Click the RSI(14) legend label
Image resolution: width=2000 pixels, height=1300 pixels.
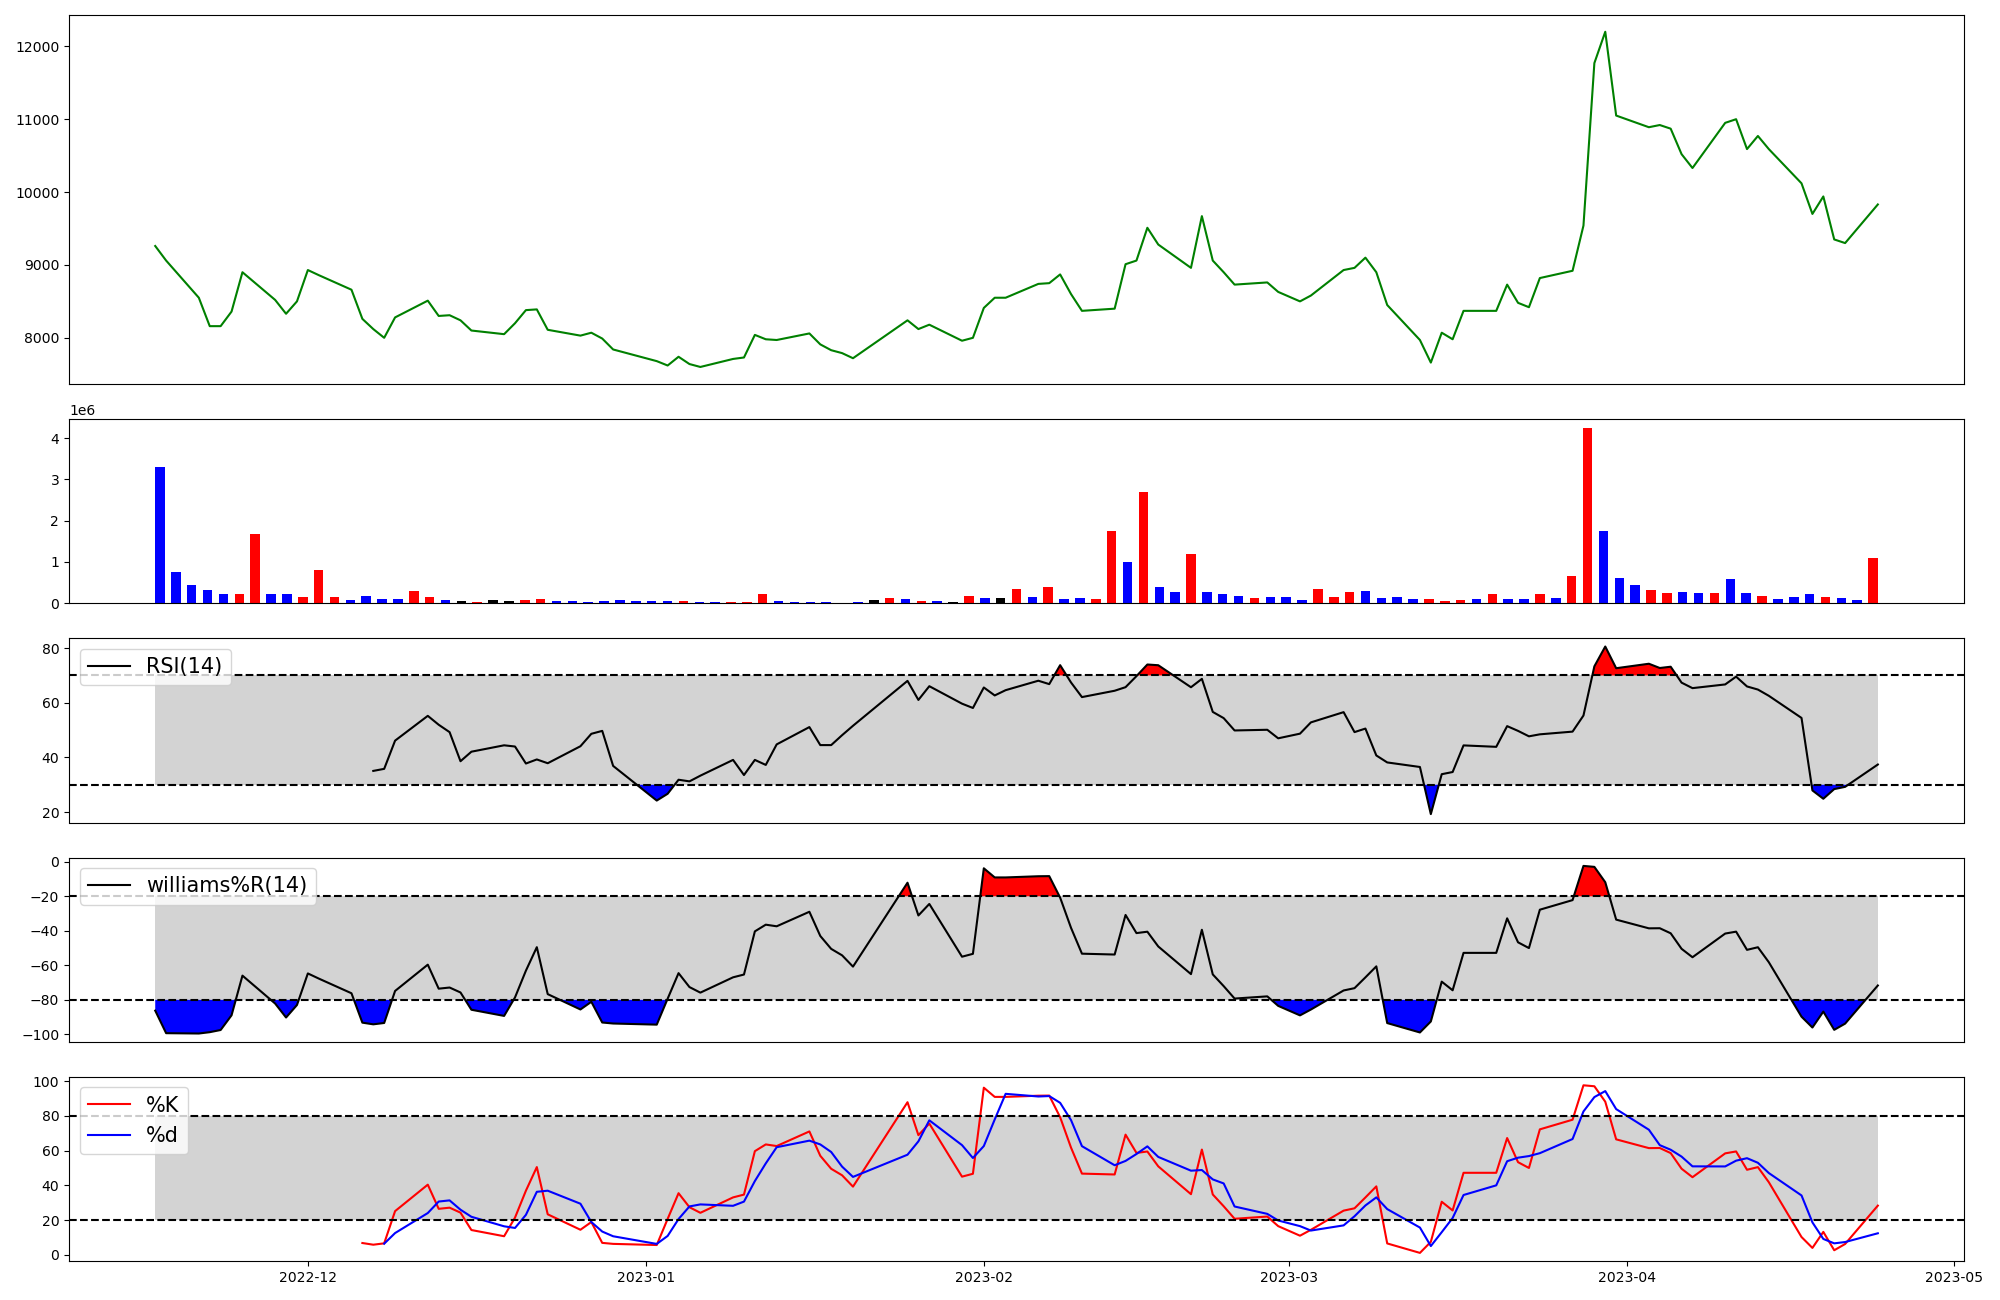184,666
